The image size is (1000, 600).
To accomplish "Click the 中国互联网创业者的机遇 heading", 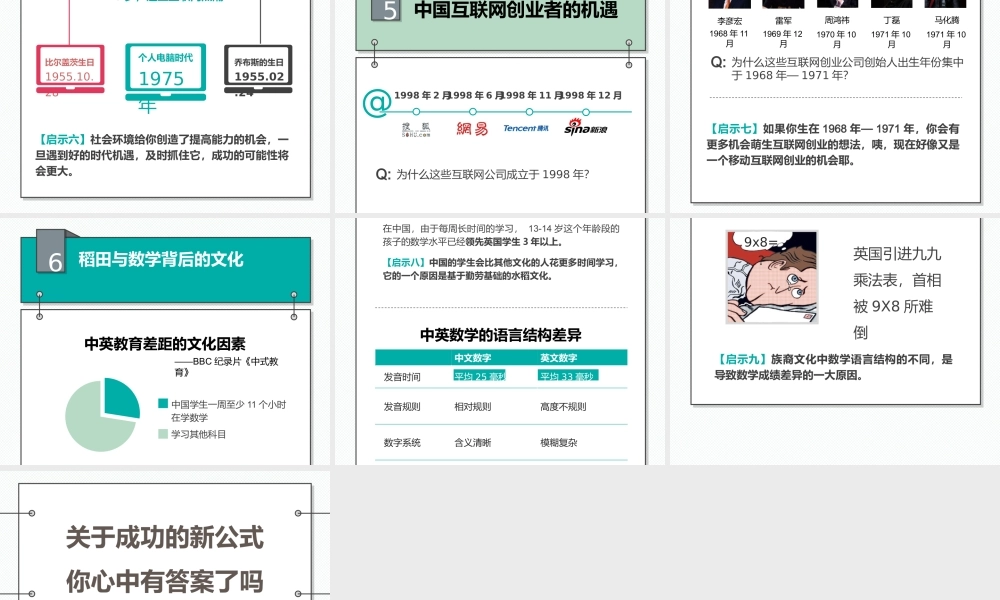I will tap(515, 11).
